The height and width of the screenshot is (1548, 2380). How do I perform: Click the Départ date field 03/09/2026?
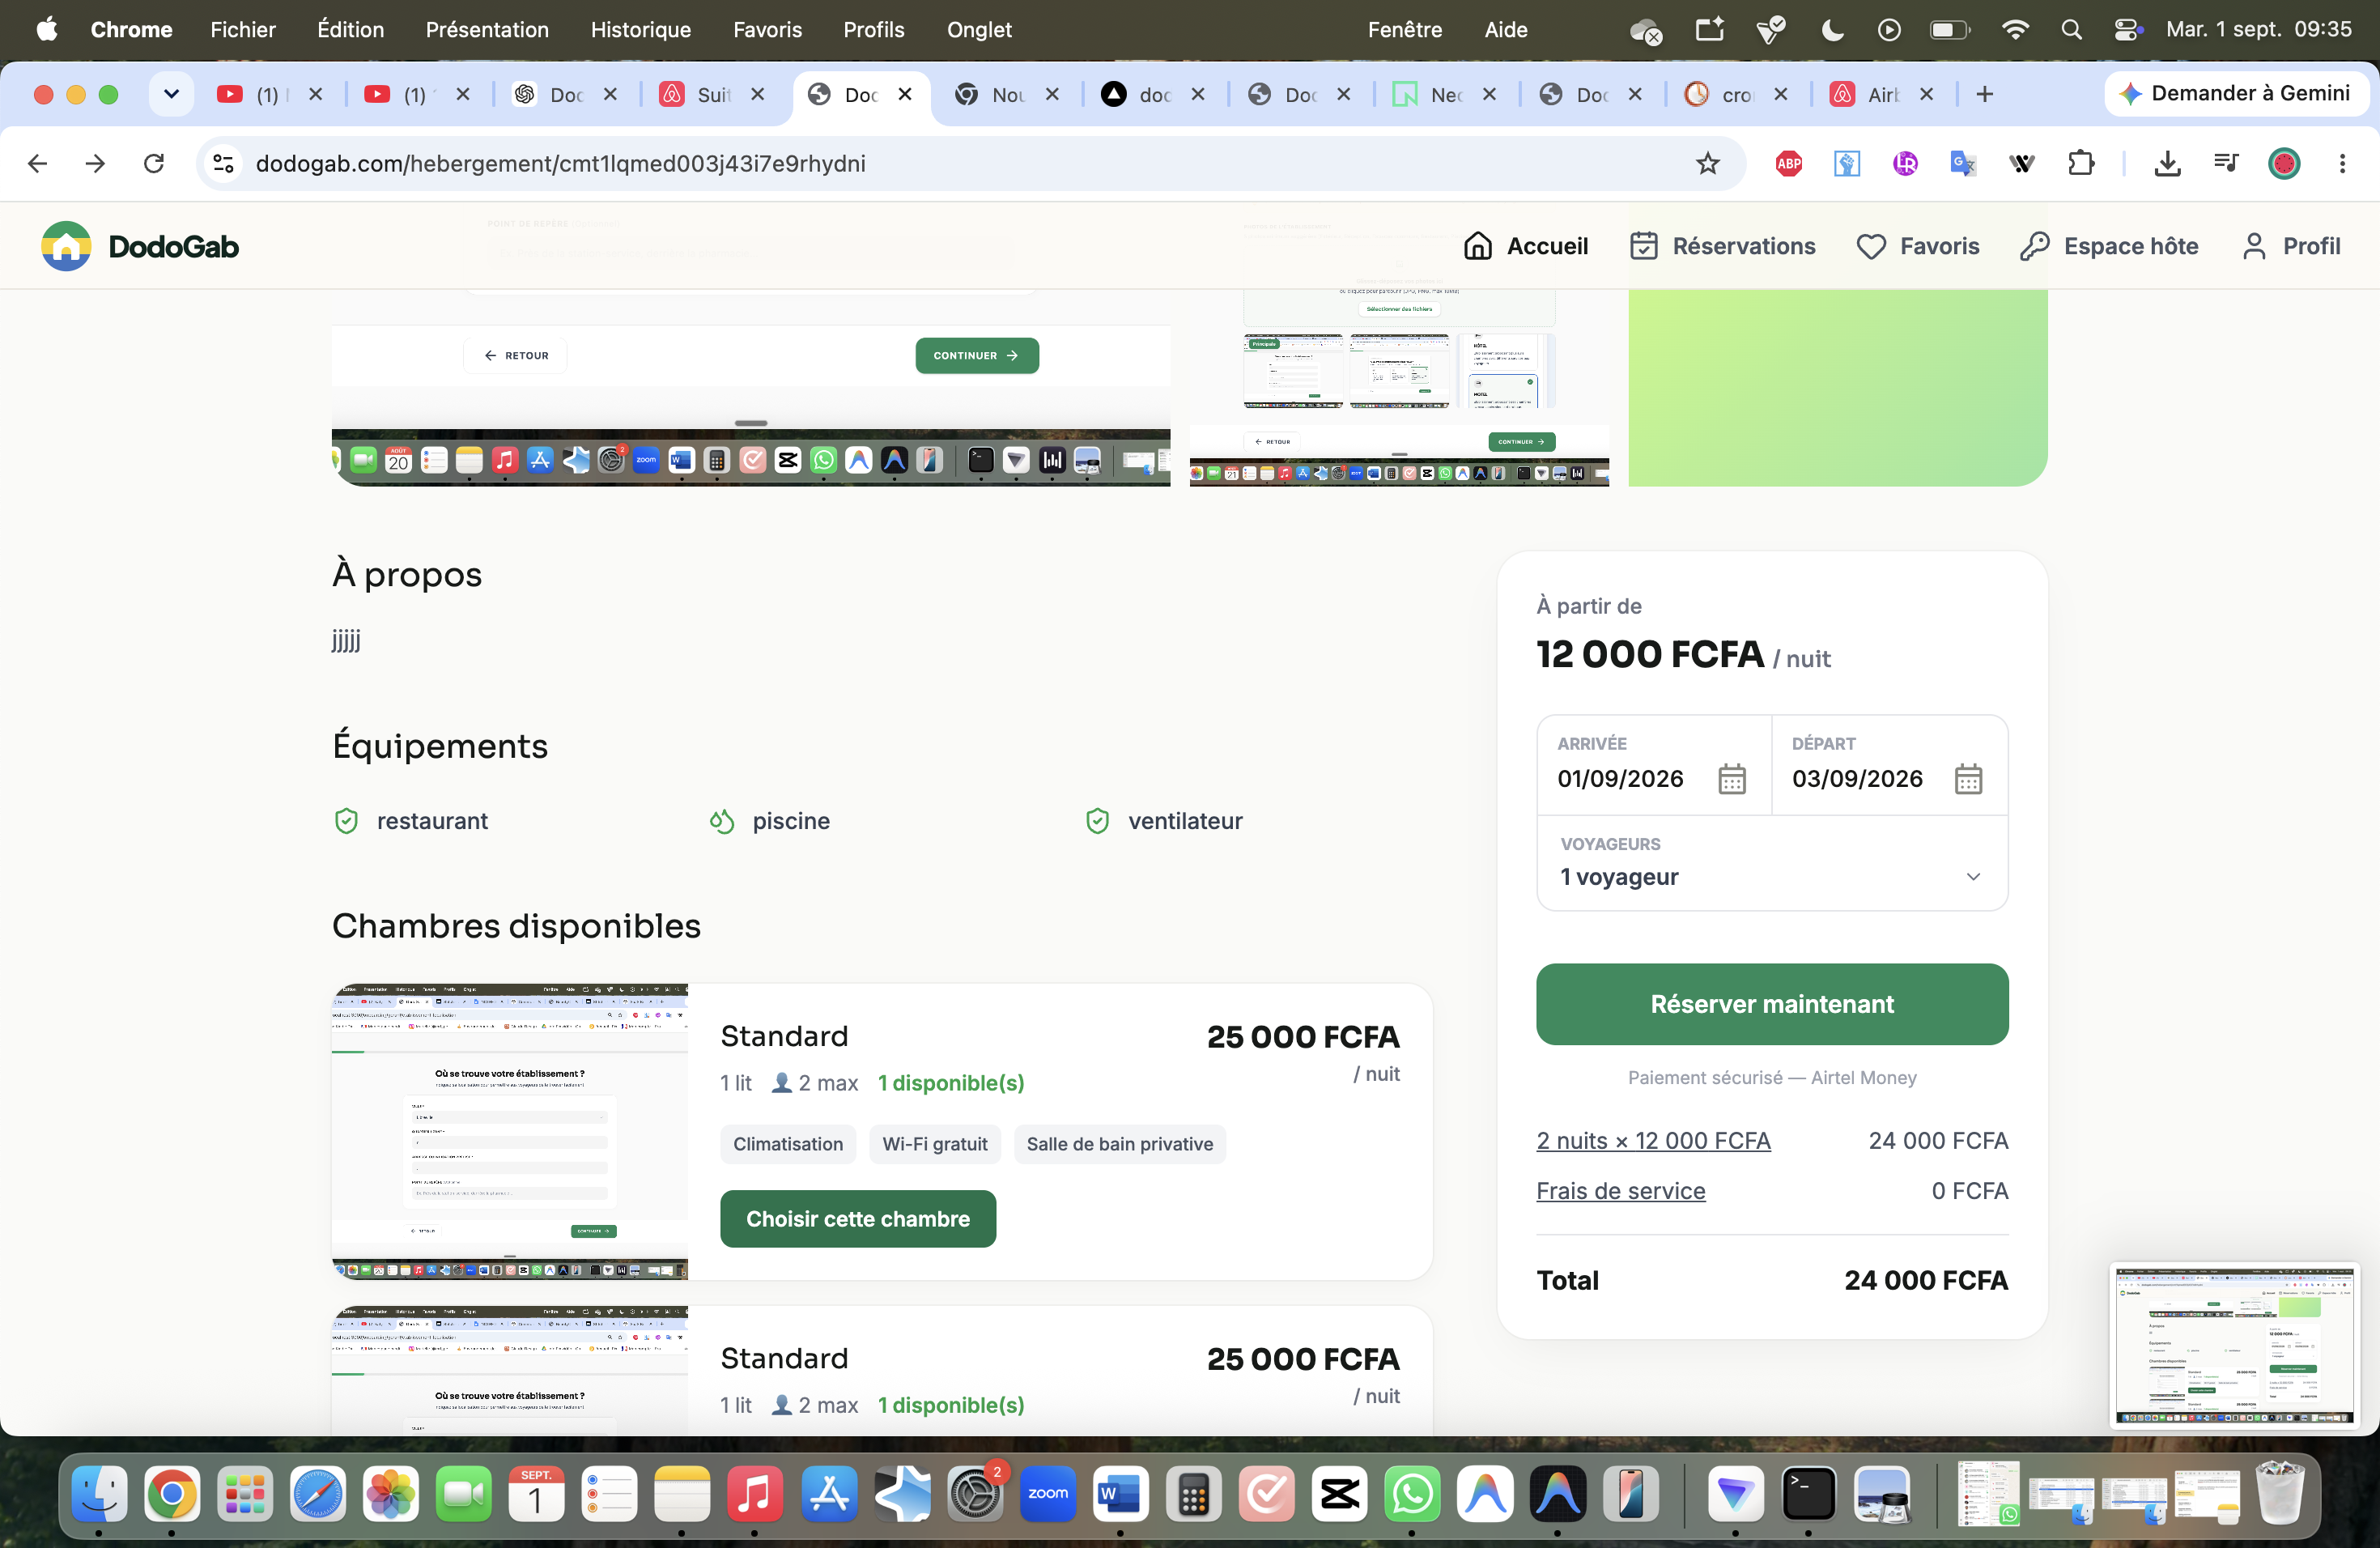tap(1890, 765)
